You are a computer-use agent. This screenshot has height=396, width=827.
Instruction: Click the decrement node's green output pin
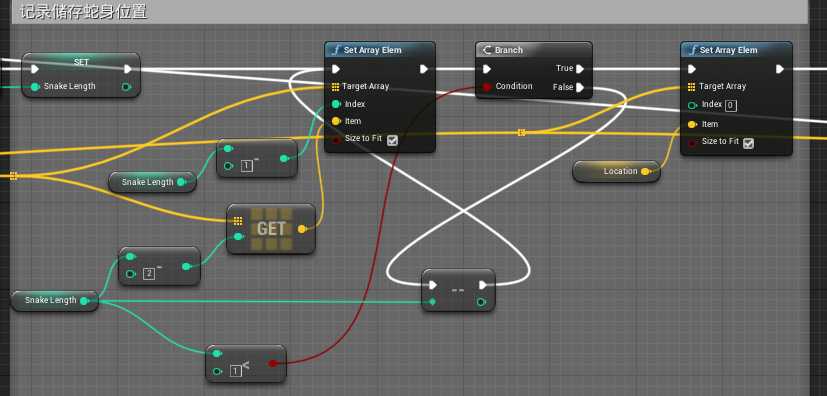pyautogui.click(x=482, y=302)
